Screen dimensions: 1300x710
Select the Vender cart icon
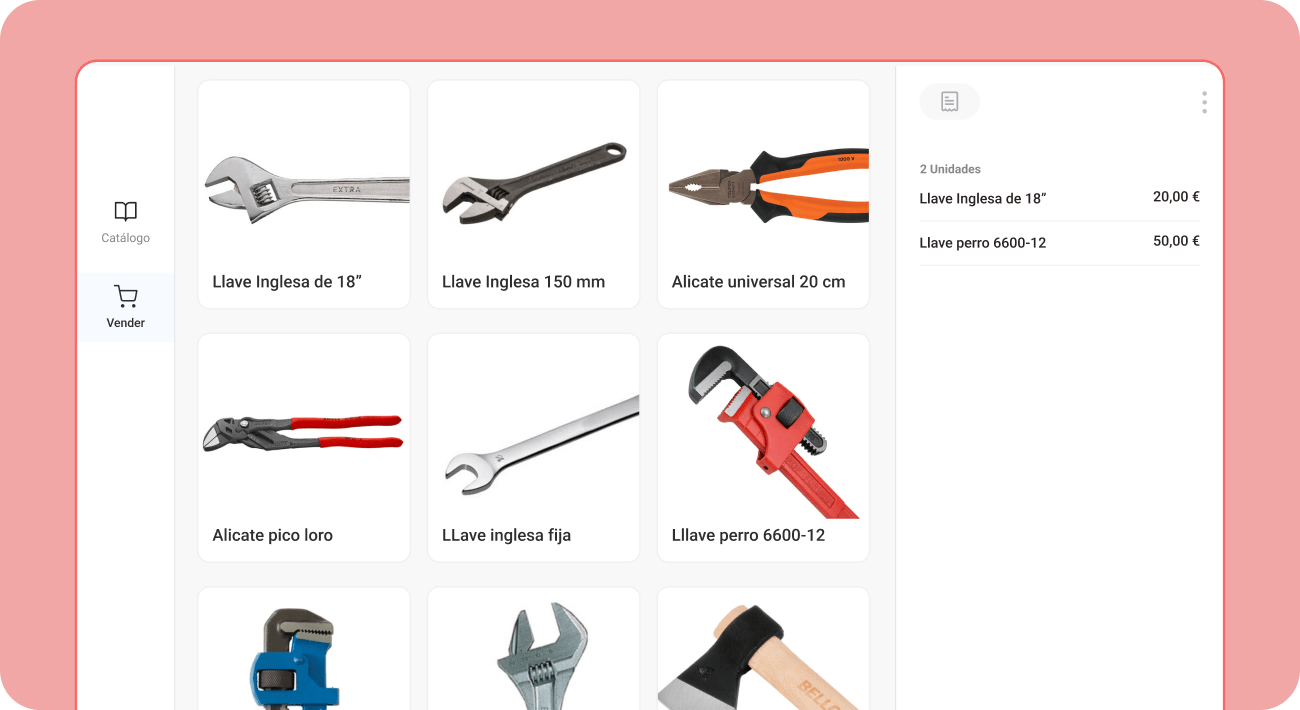click(x=125, y=296)
